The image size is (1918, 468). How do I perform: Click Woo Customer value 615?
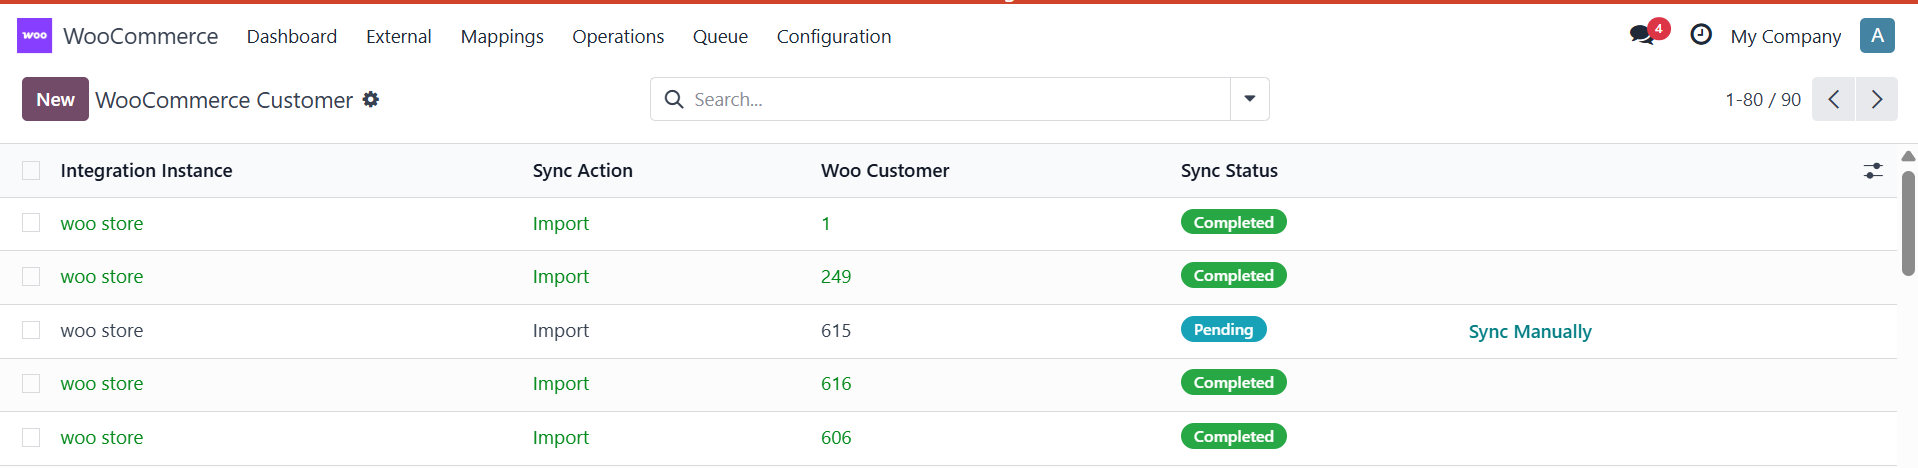click(x=836, y=330)
